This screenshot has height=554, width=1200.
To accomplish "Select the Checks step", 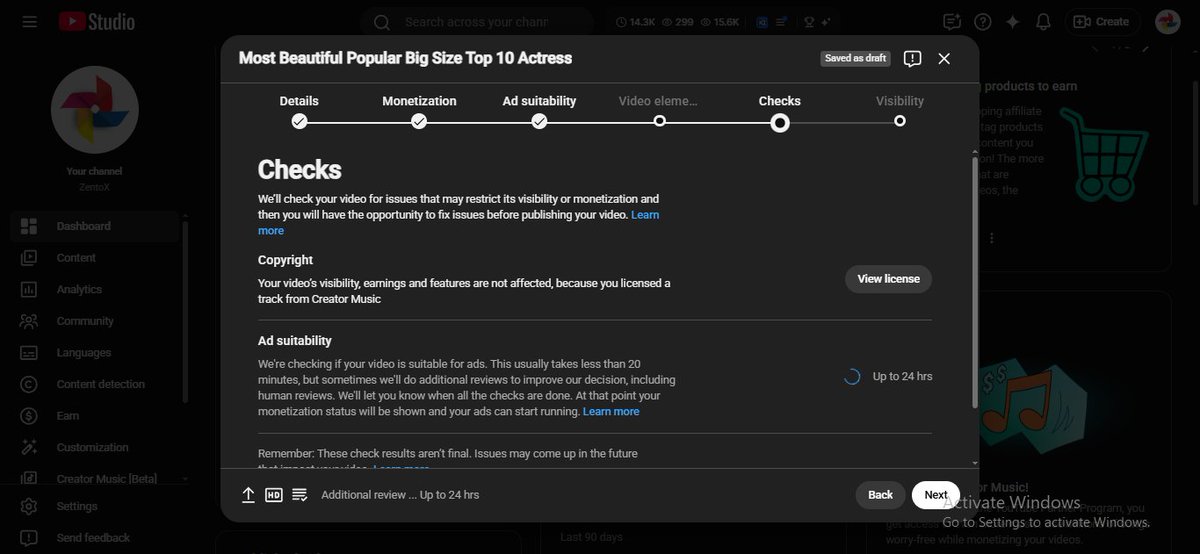I will (x=780, y=110).
